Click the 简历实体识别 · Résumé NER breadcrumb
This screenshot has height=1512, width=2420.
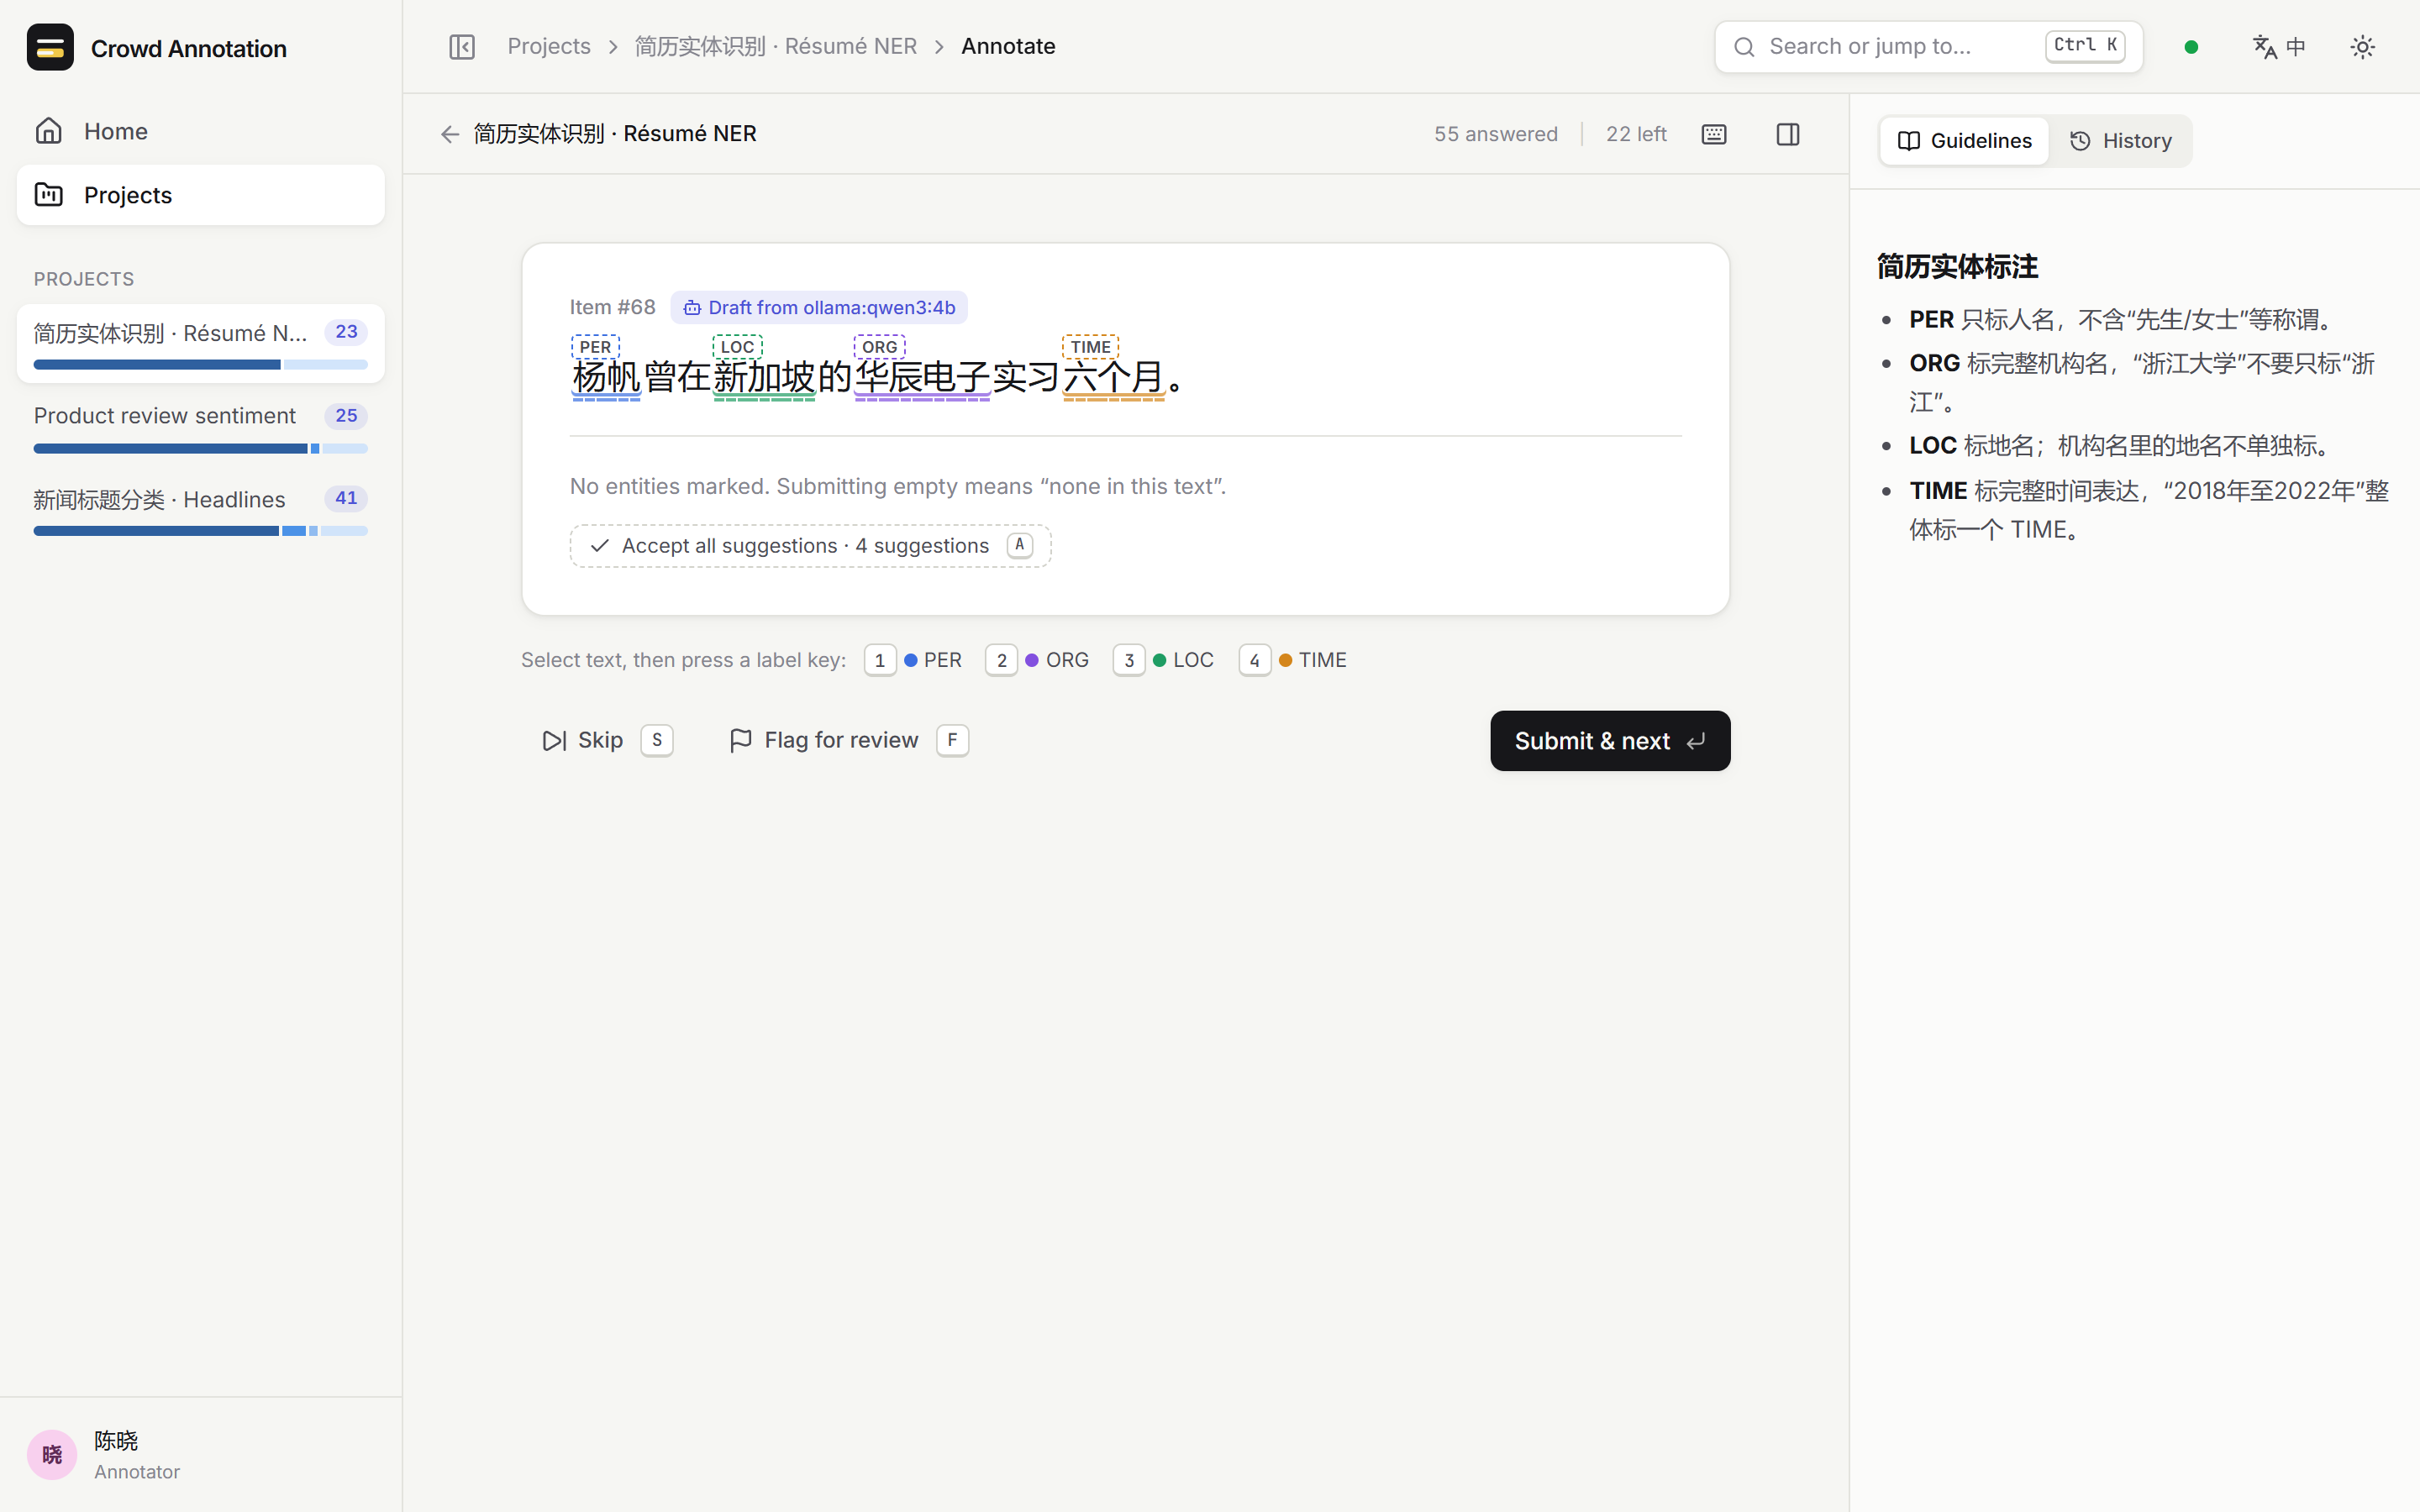click(x=776, y=47)
